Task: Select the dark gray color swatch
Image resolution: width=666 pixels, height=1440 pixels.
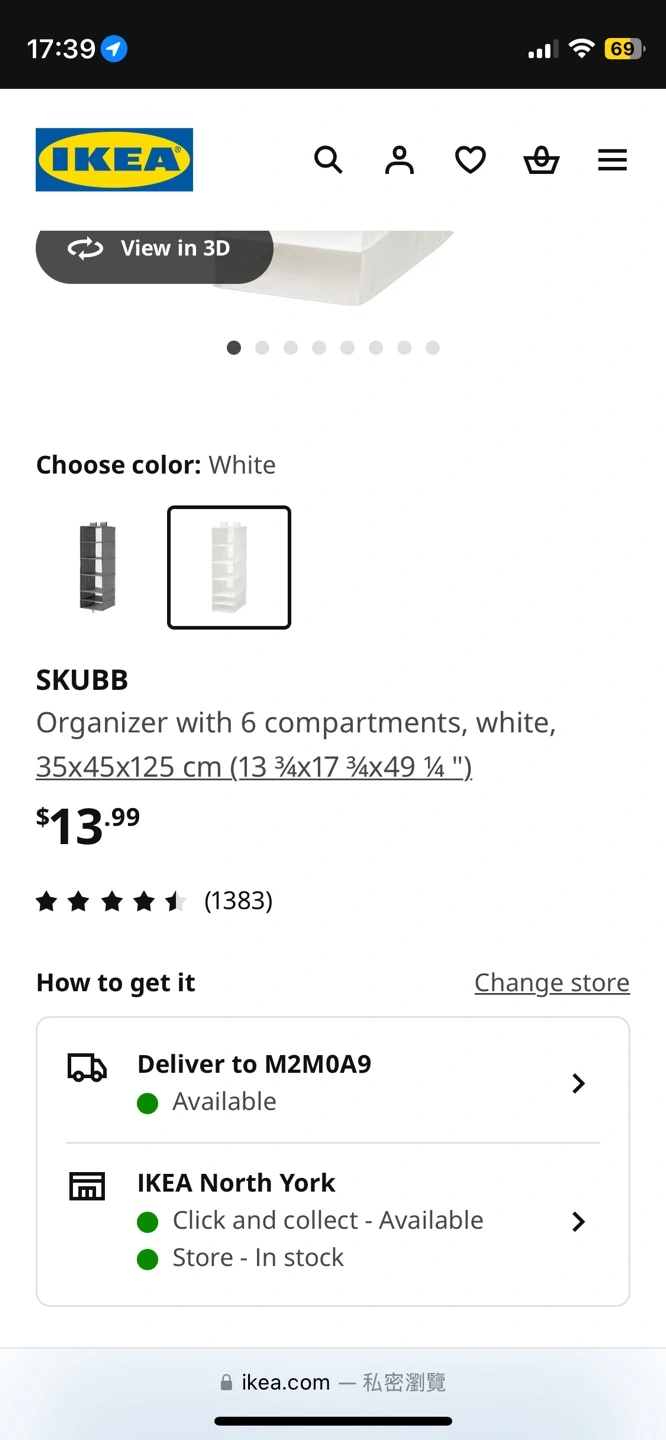Action: point(98,567)
